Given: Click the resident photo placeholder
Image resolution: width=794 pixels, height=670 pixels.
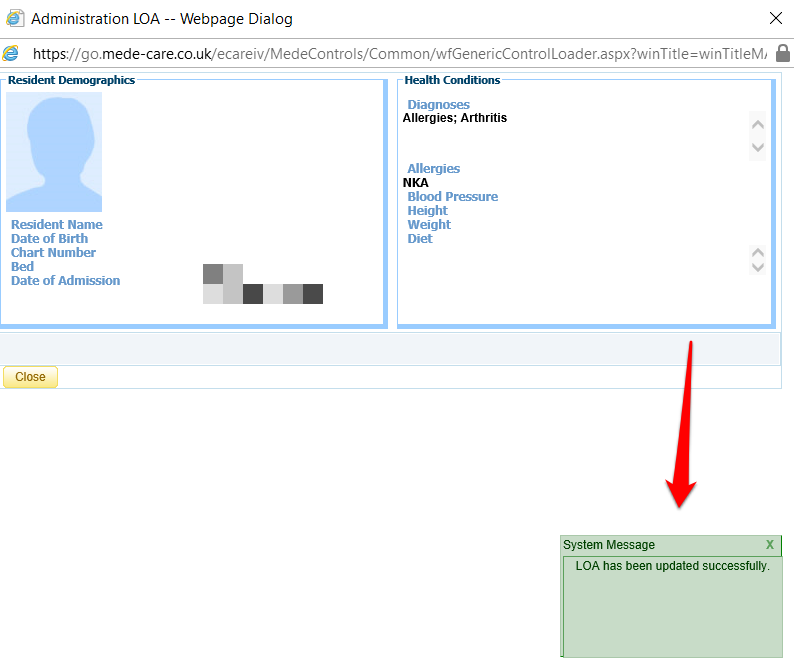Looking at the screenshot, I should pos(54,152).
